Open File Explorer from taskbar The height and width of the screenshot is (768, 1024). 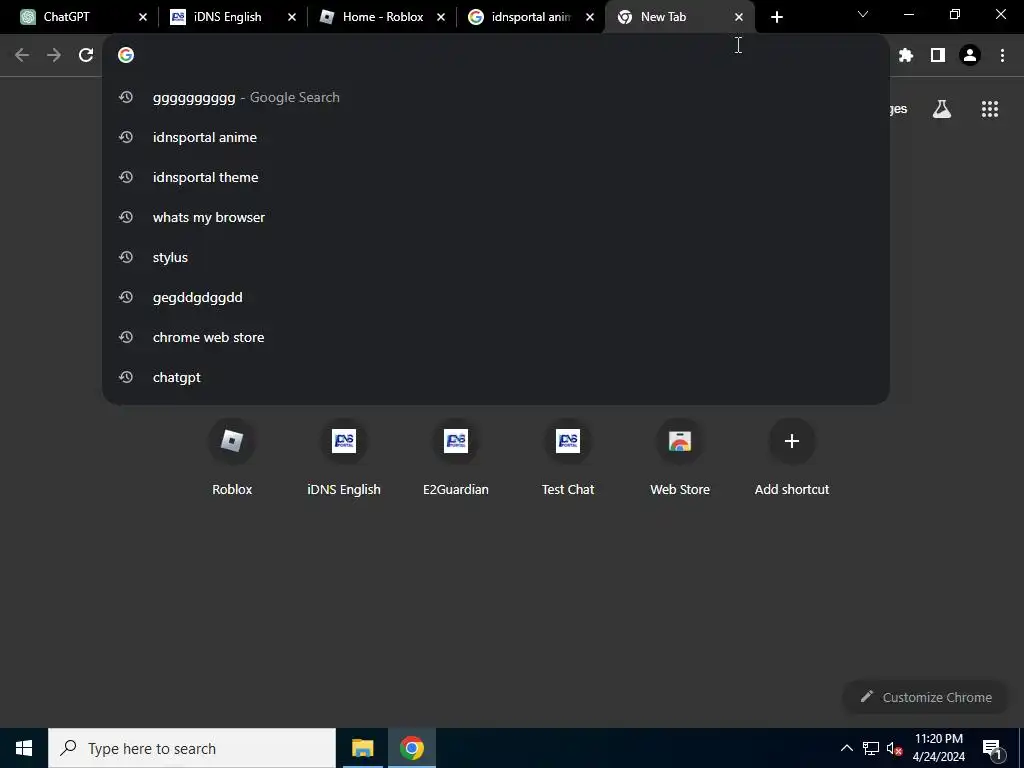pyautogui.click(x=362, y=748)
